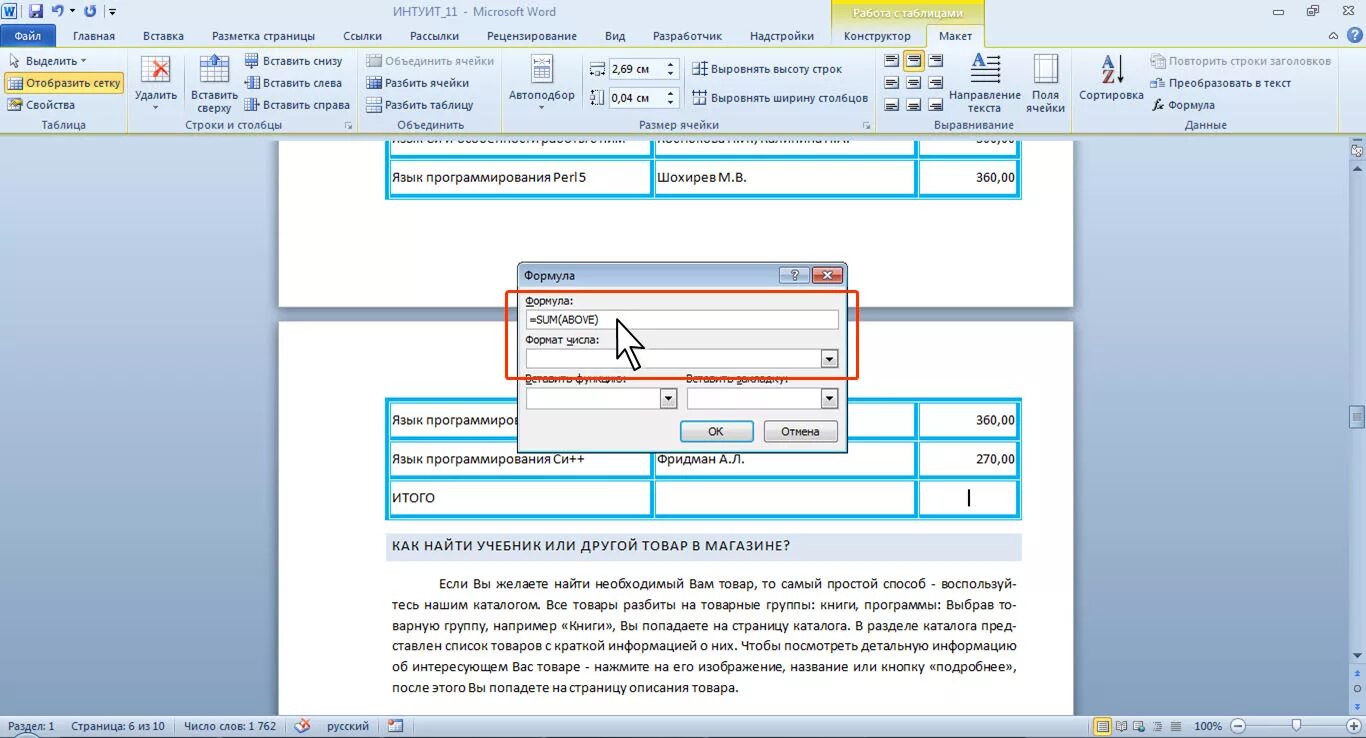The image size is (1366, 738).
Task: Switch to Web Layout view
Action: 1137,726
